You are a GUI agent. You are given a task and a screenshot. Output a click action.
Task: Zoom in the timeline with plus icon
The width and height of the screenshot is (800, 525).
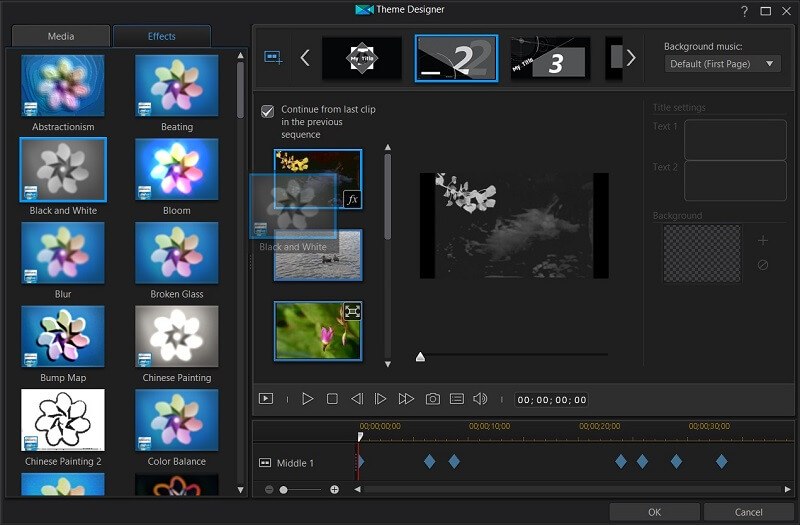coord(334,490)
